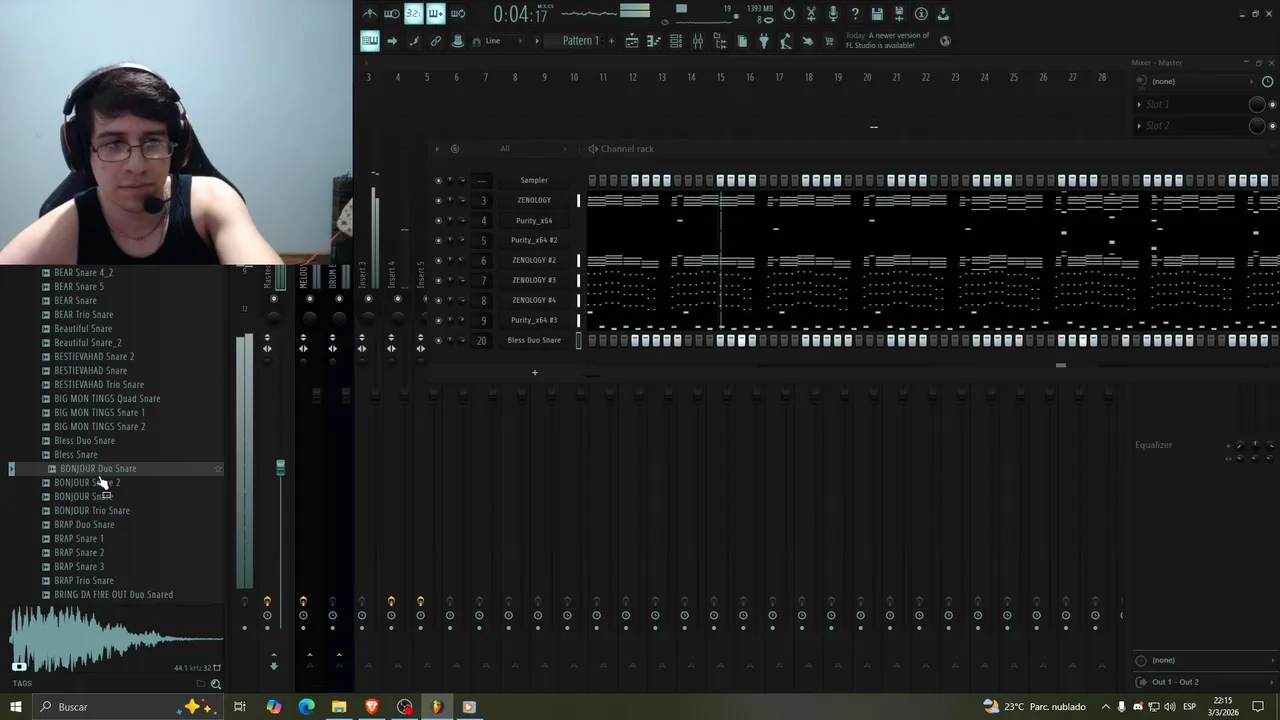Toggle loop recording mode
The height and width of the screenshot is (720, 1280).
coord(458,14)
